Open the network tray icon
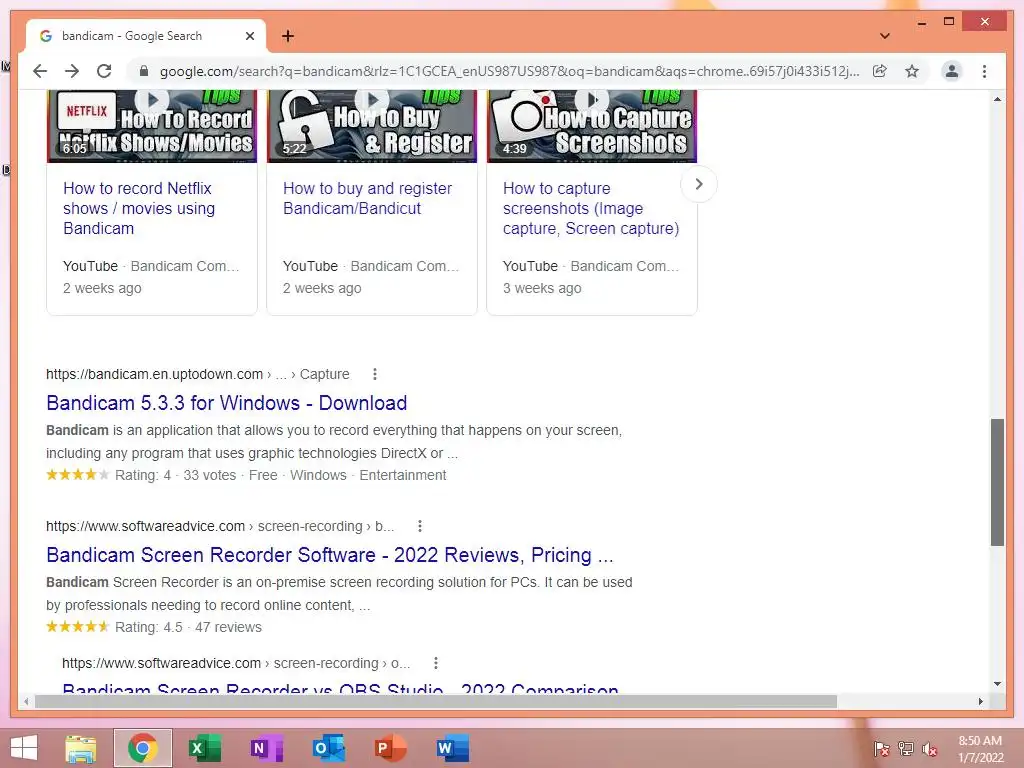This screenshot has height=768, width=1024. pyautogui.click(x=906, y=749)
